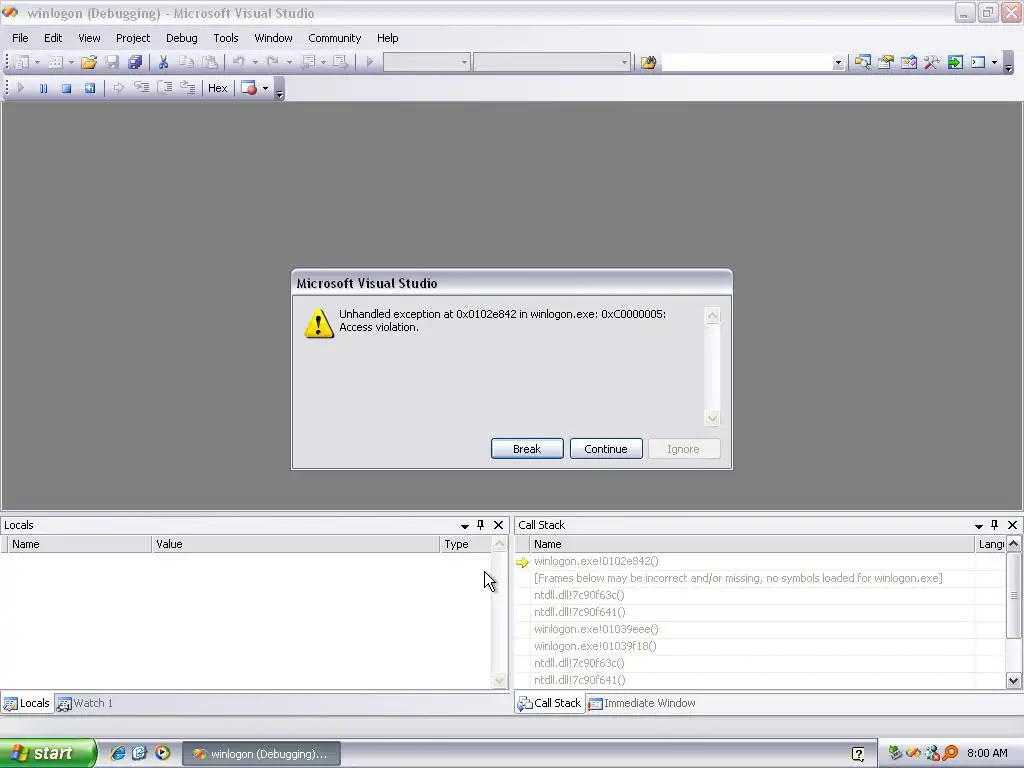Click the Show Next Statement arrow icon
This screenshot has height=768, width=1024.
[118, 88]
